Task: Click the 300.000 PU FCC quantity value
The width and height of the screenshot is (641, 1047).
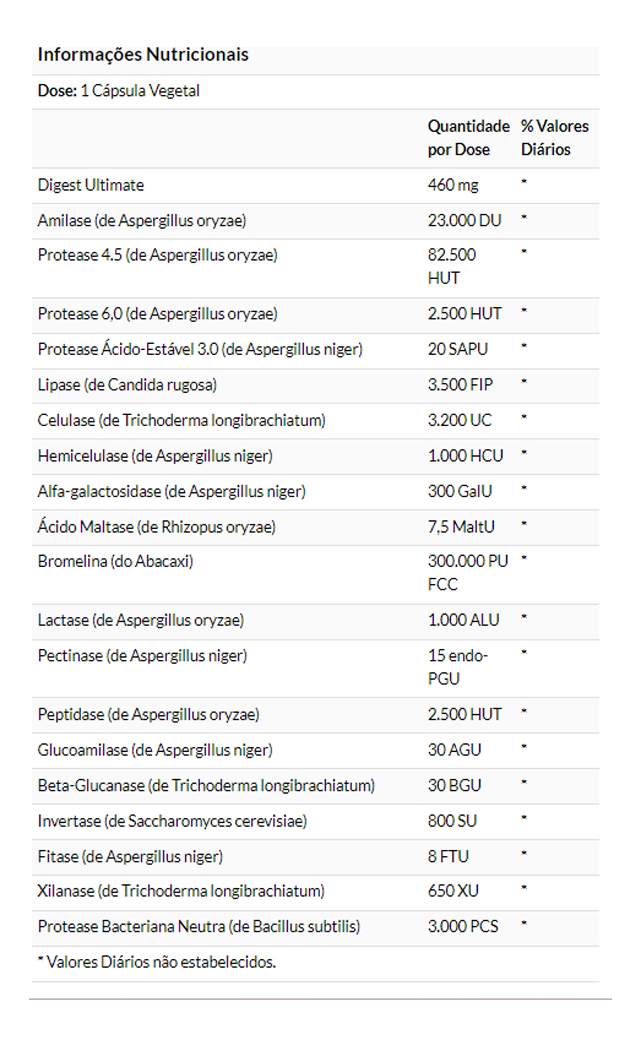Action: point(467,573)
